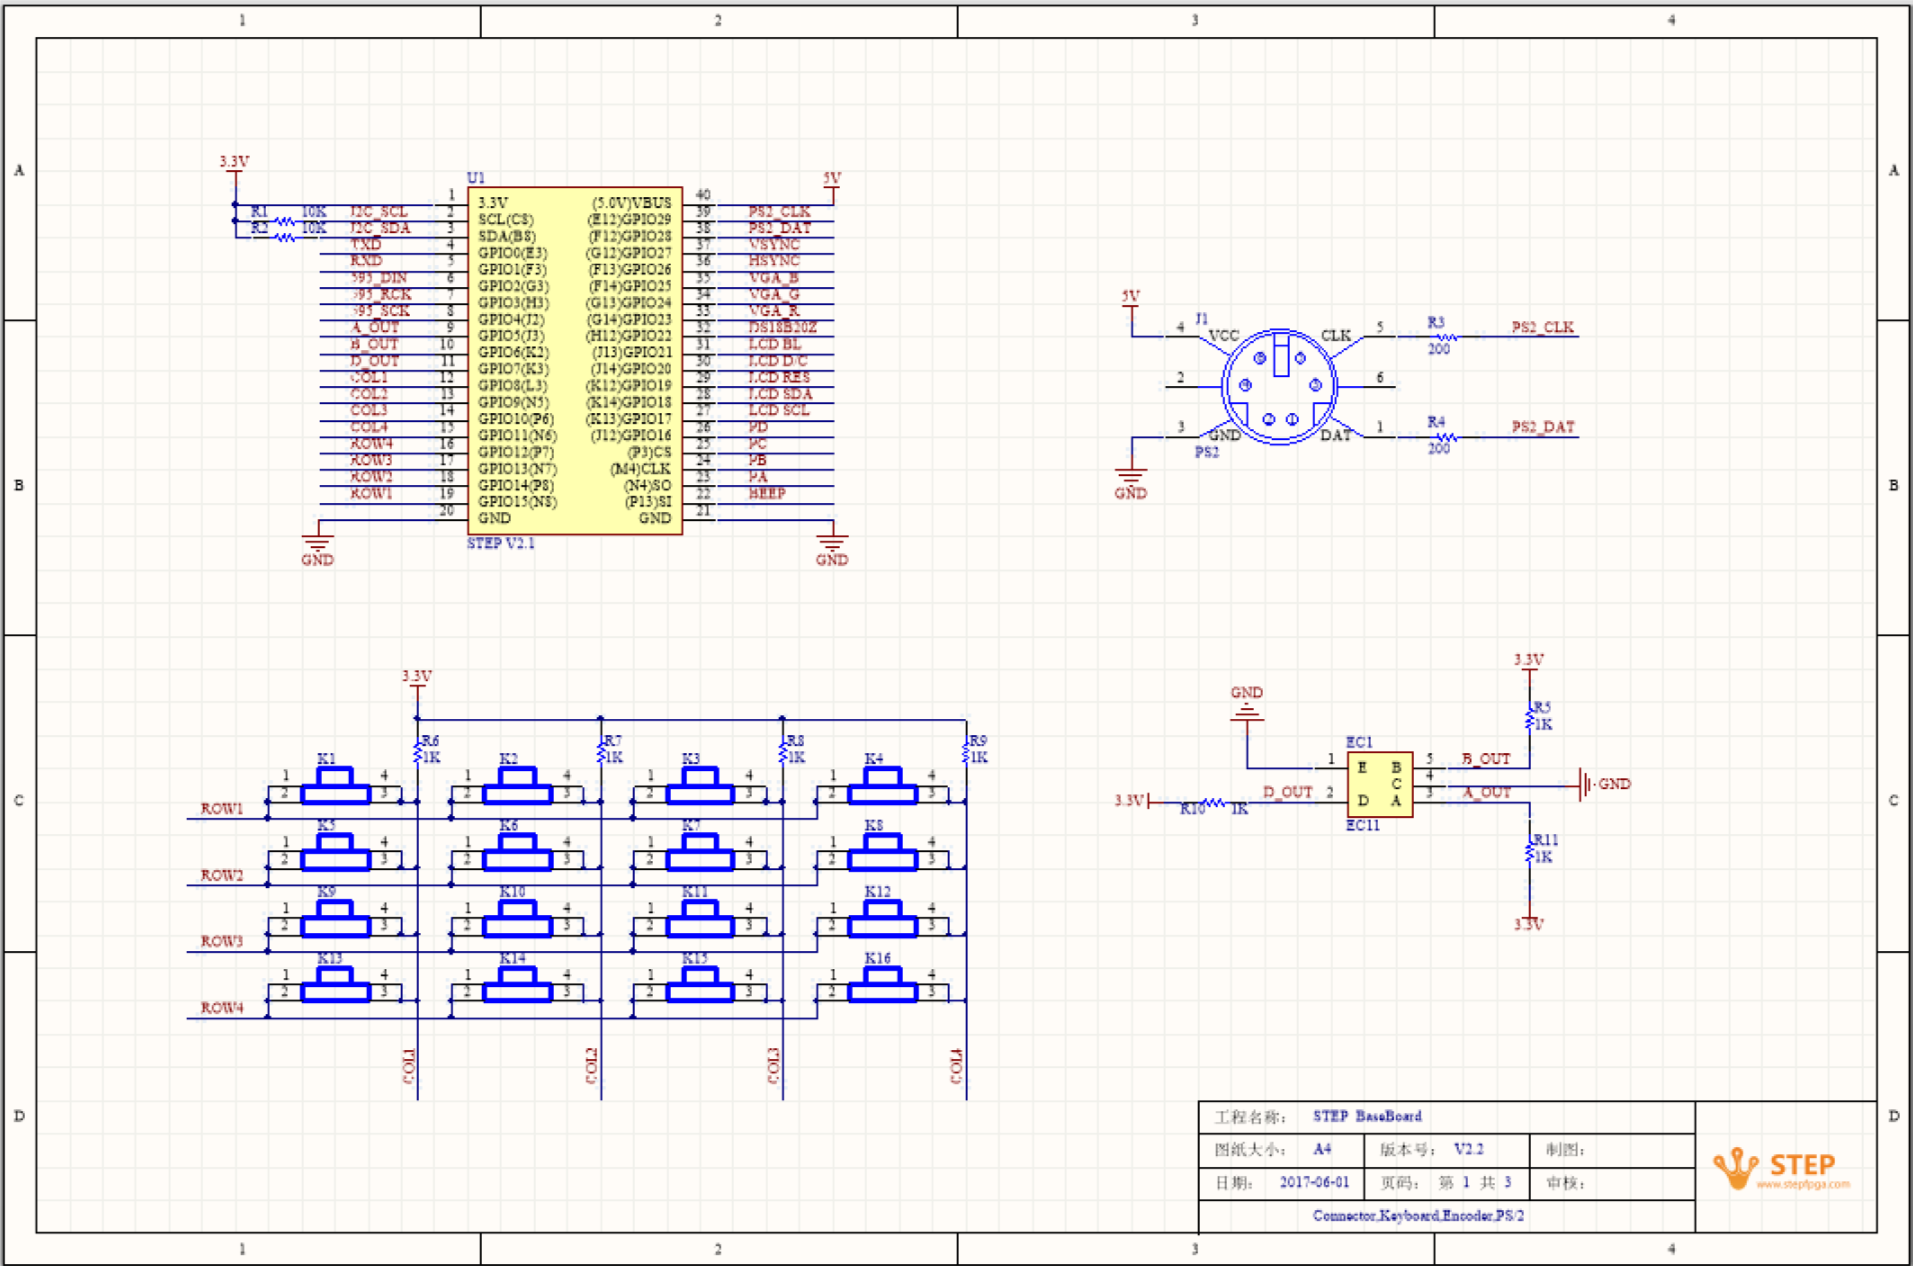1913x1266 pixels.
Task: Click the K1 push button symbol
Action: pyautogui.click(x=335, y=786)
